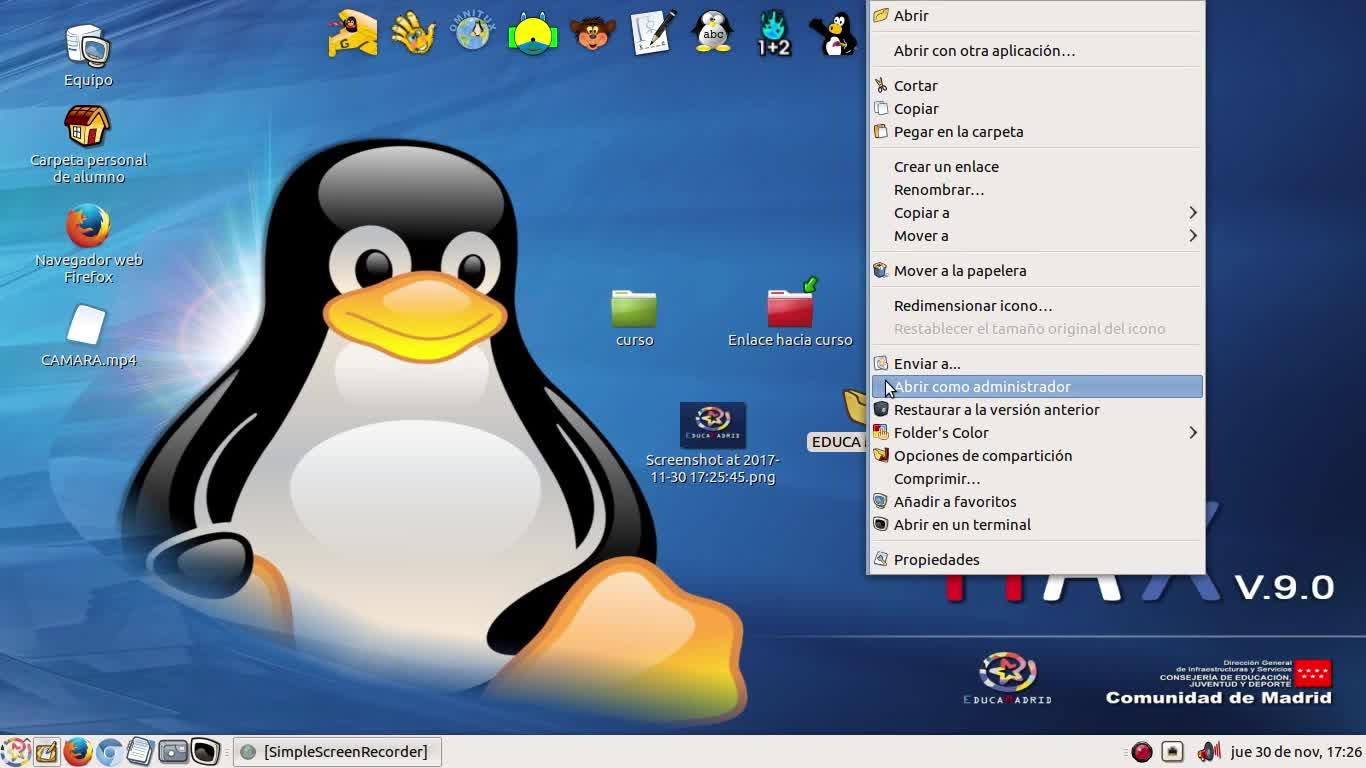Select Añadir a favoritos

point(1037,502)
